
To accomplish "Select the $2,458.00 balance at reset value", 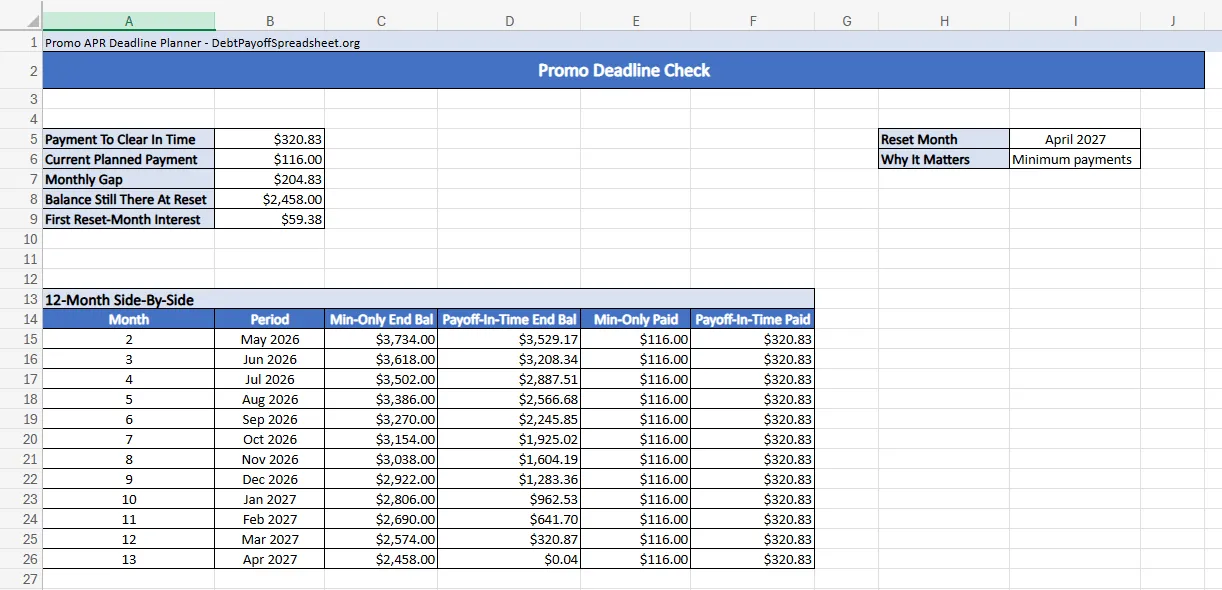I will [269, 199].
